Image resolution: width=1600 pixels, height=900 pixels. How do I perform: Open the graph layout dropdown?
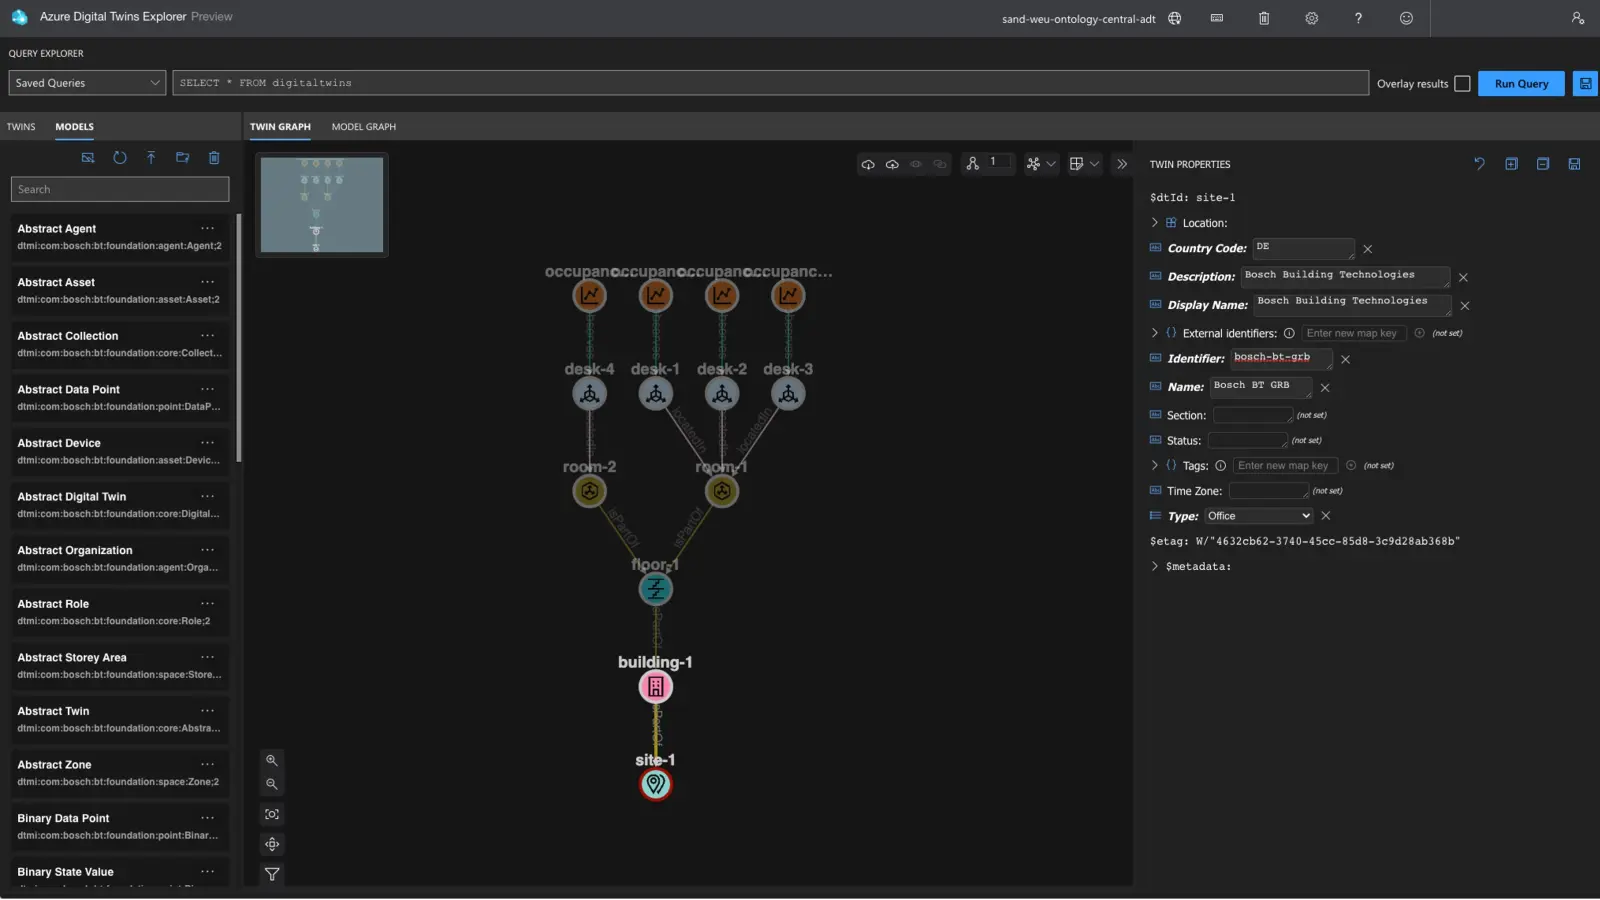coord(1041,164)
